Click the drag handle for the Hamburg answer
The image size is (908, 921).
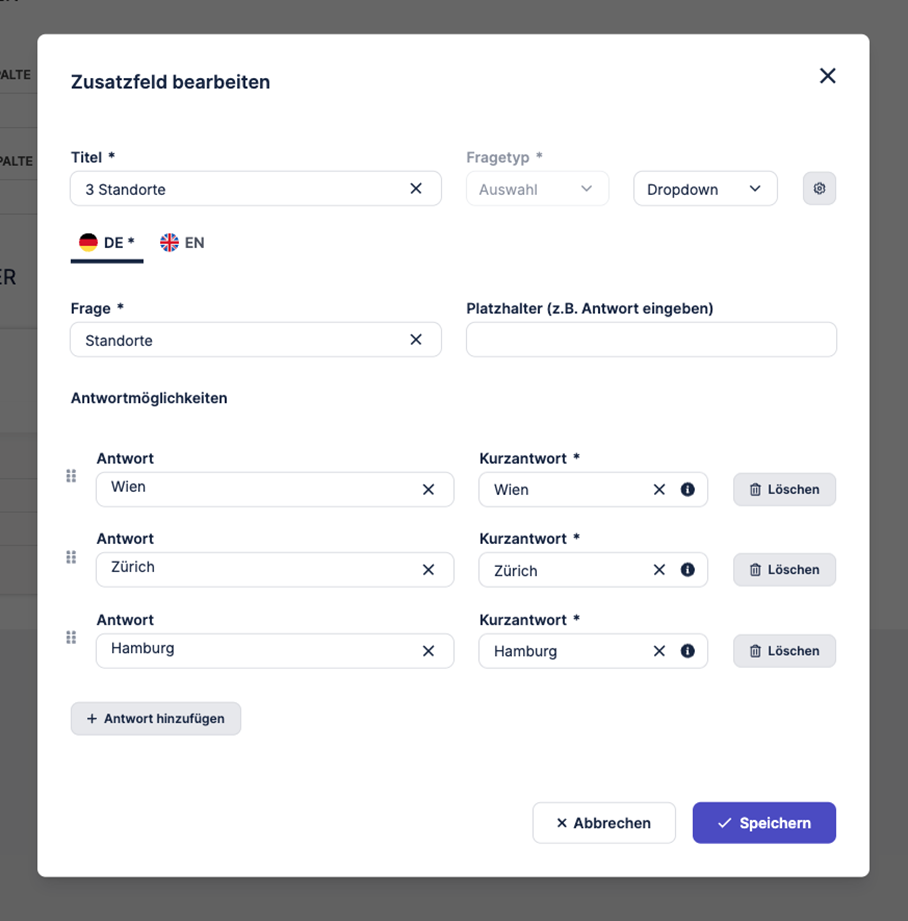coord(71,637)
